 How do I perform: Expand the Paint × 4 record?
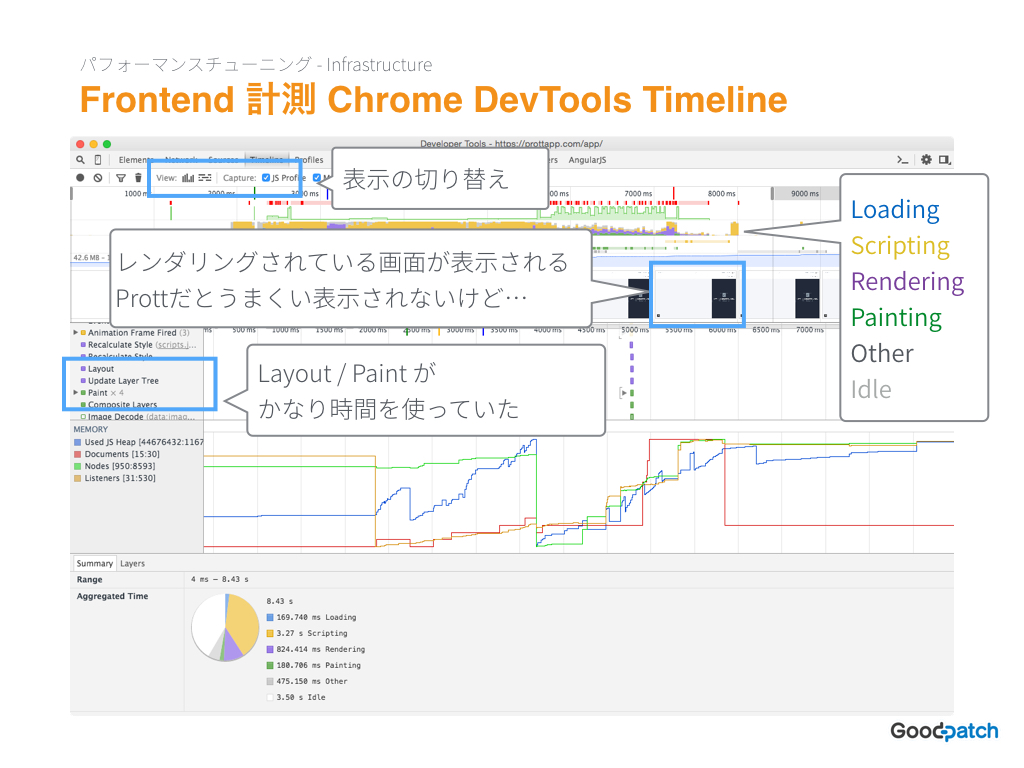point(76,392)
